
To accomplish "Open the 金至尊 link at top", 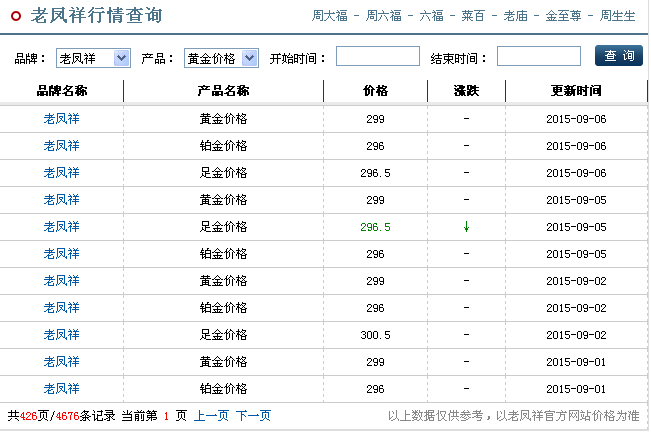I will [563, 16].
